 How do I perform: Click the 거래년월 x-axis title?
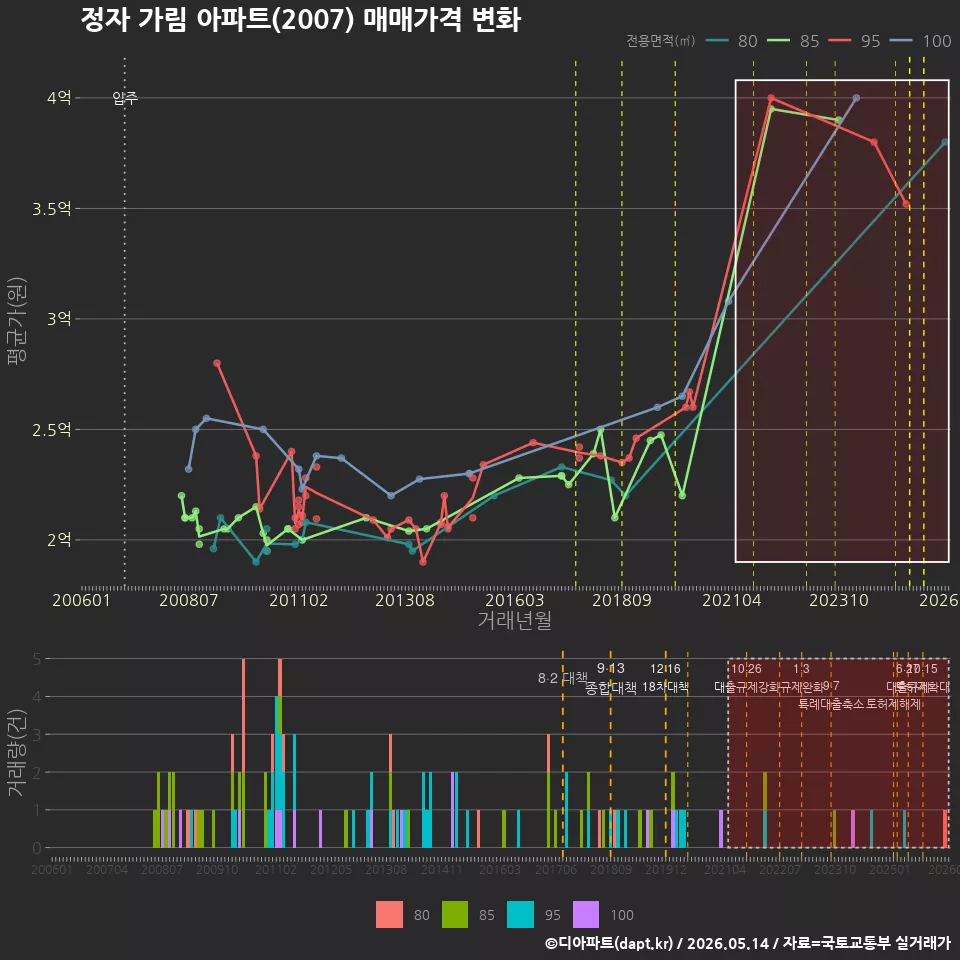click(x=515, y=620)
